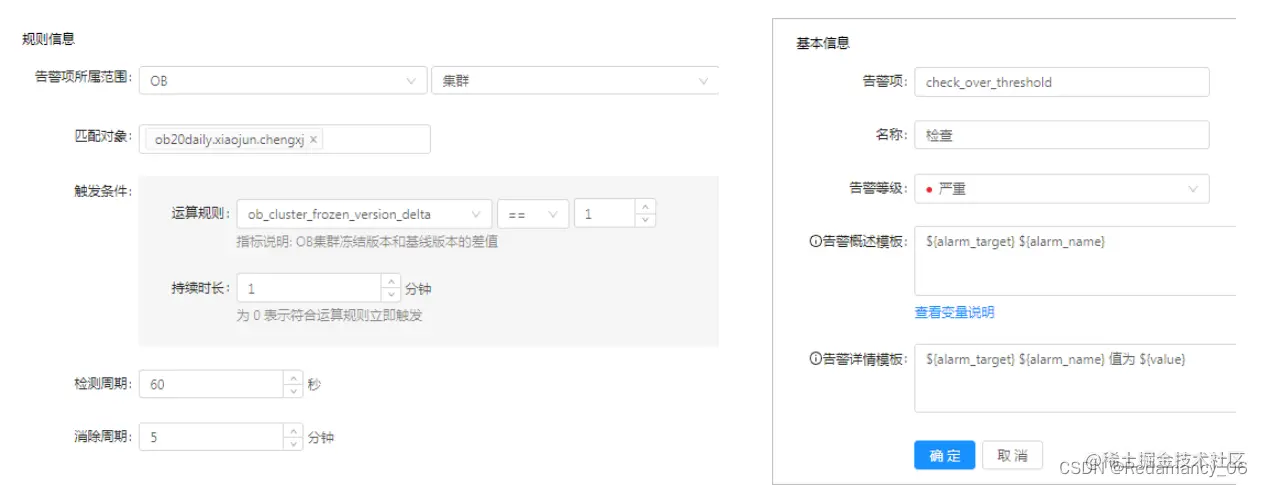Click the 告警概述模板 text area
This screenshot has width=1262, height=487.
point(1075,261)
